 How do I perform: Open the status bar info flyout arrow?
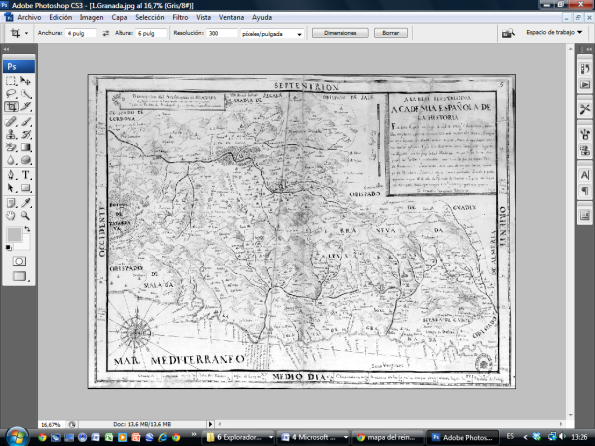tap(211, 424)
